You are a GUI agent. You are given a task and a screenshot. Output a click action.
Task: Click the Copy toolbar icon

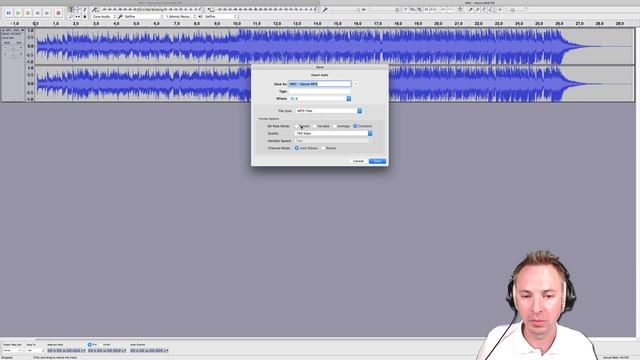coord(413,9)
